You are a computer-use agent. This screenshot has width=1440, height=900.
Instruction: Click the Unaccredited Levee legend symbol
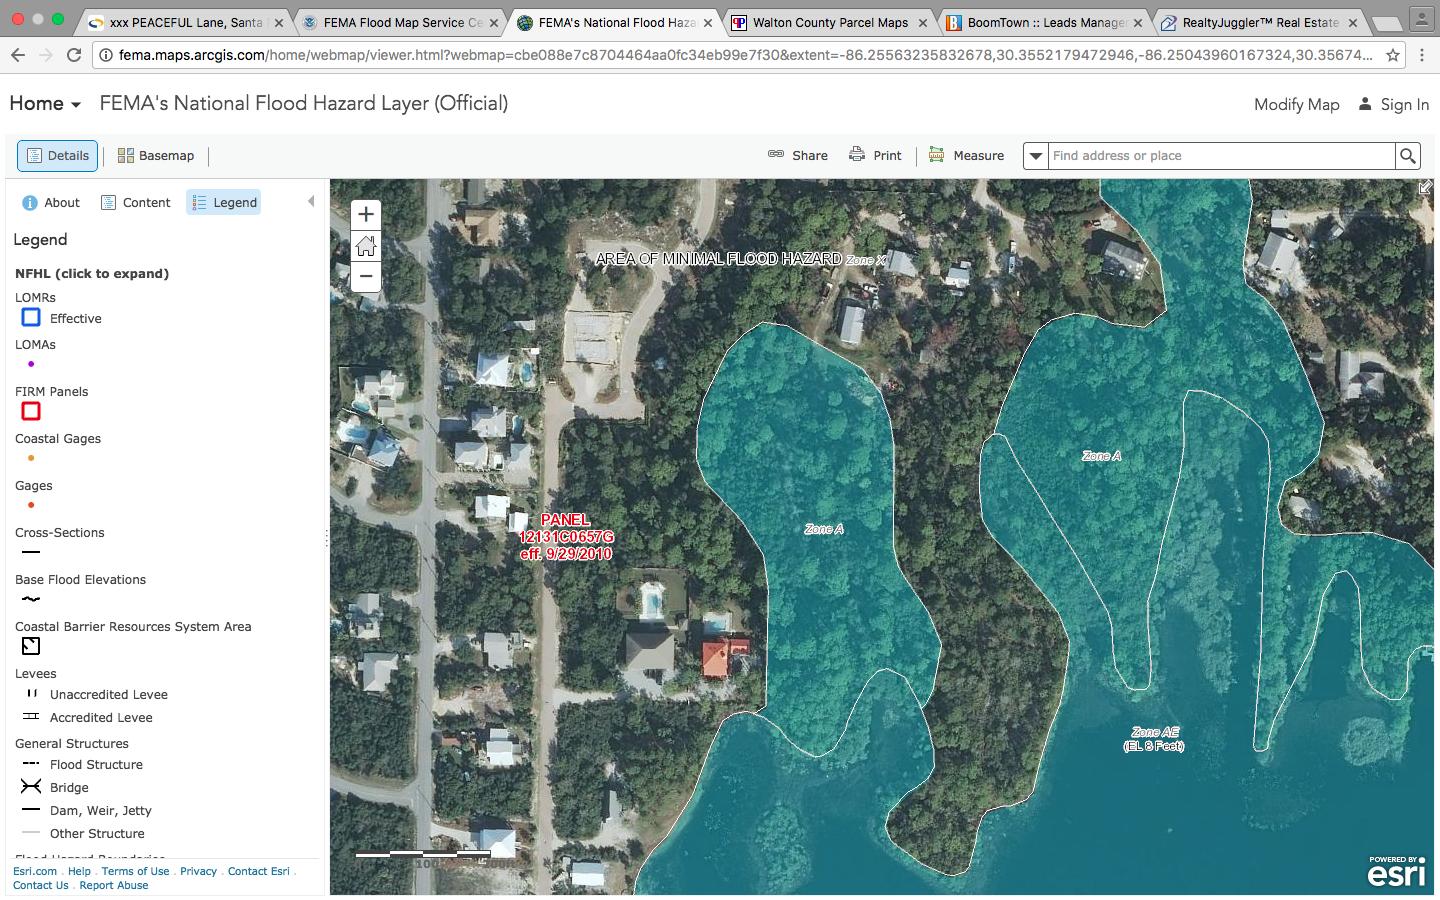click(x=31, y=693)
